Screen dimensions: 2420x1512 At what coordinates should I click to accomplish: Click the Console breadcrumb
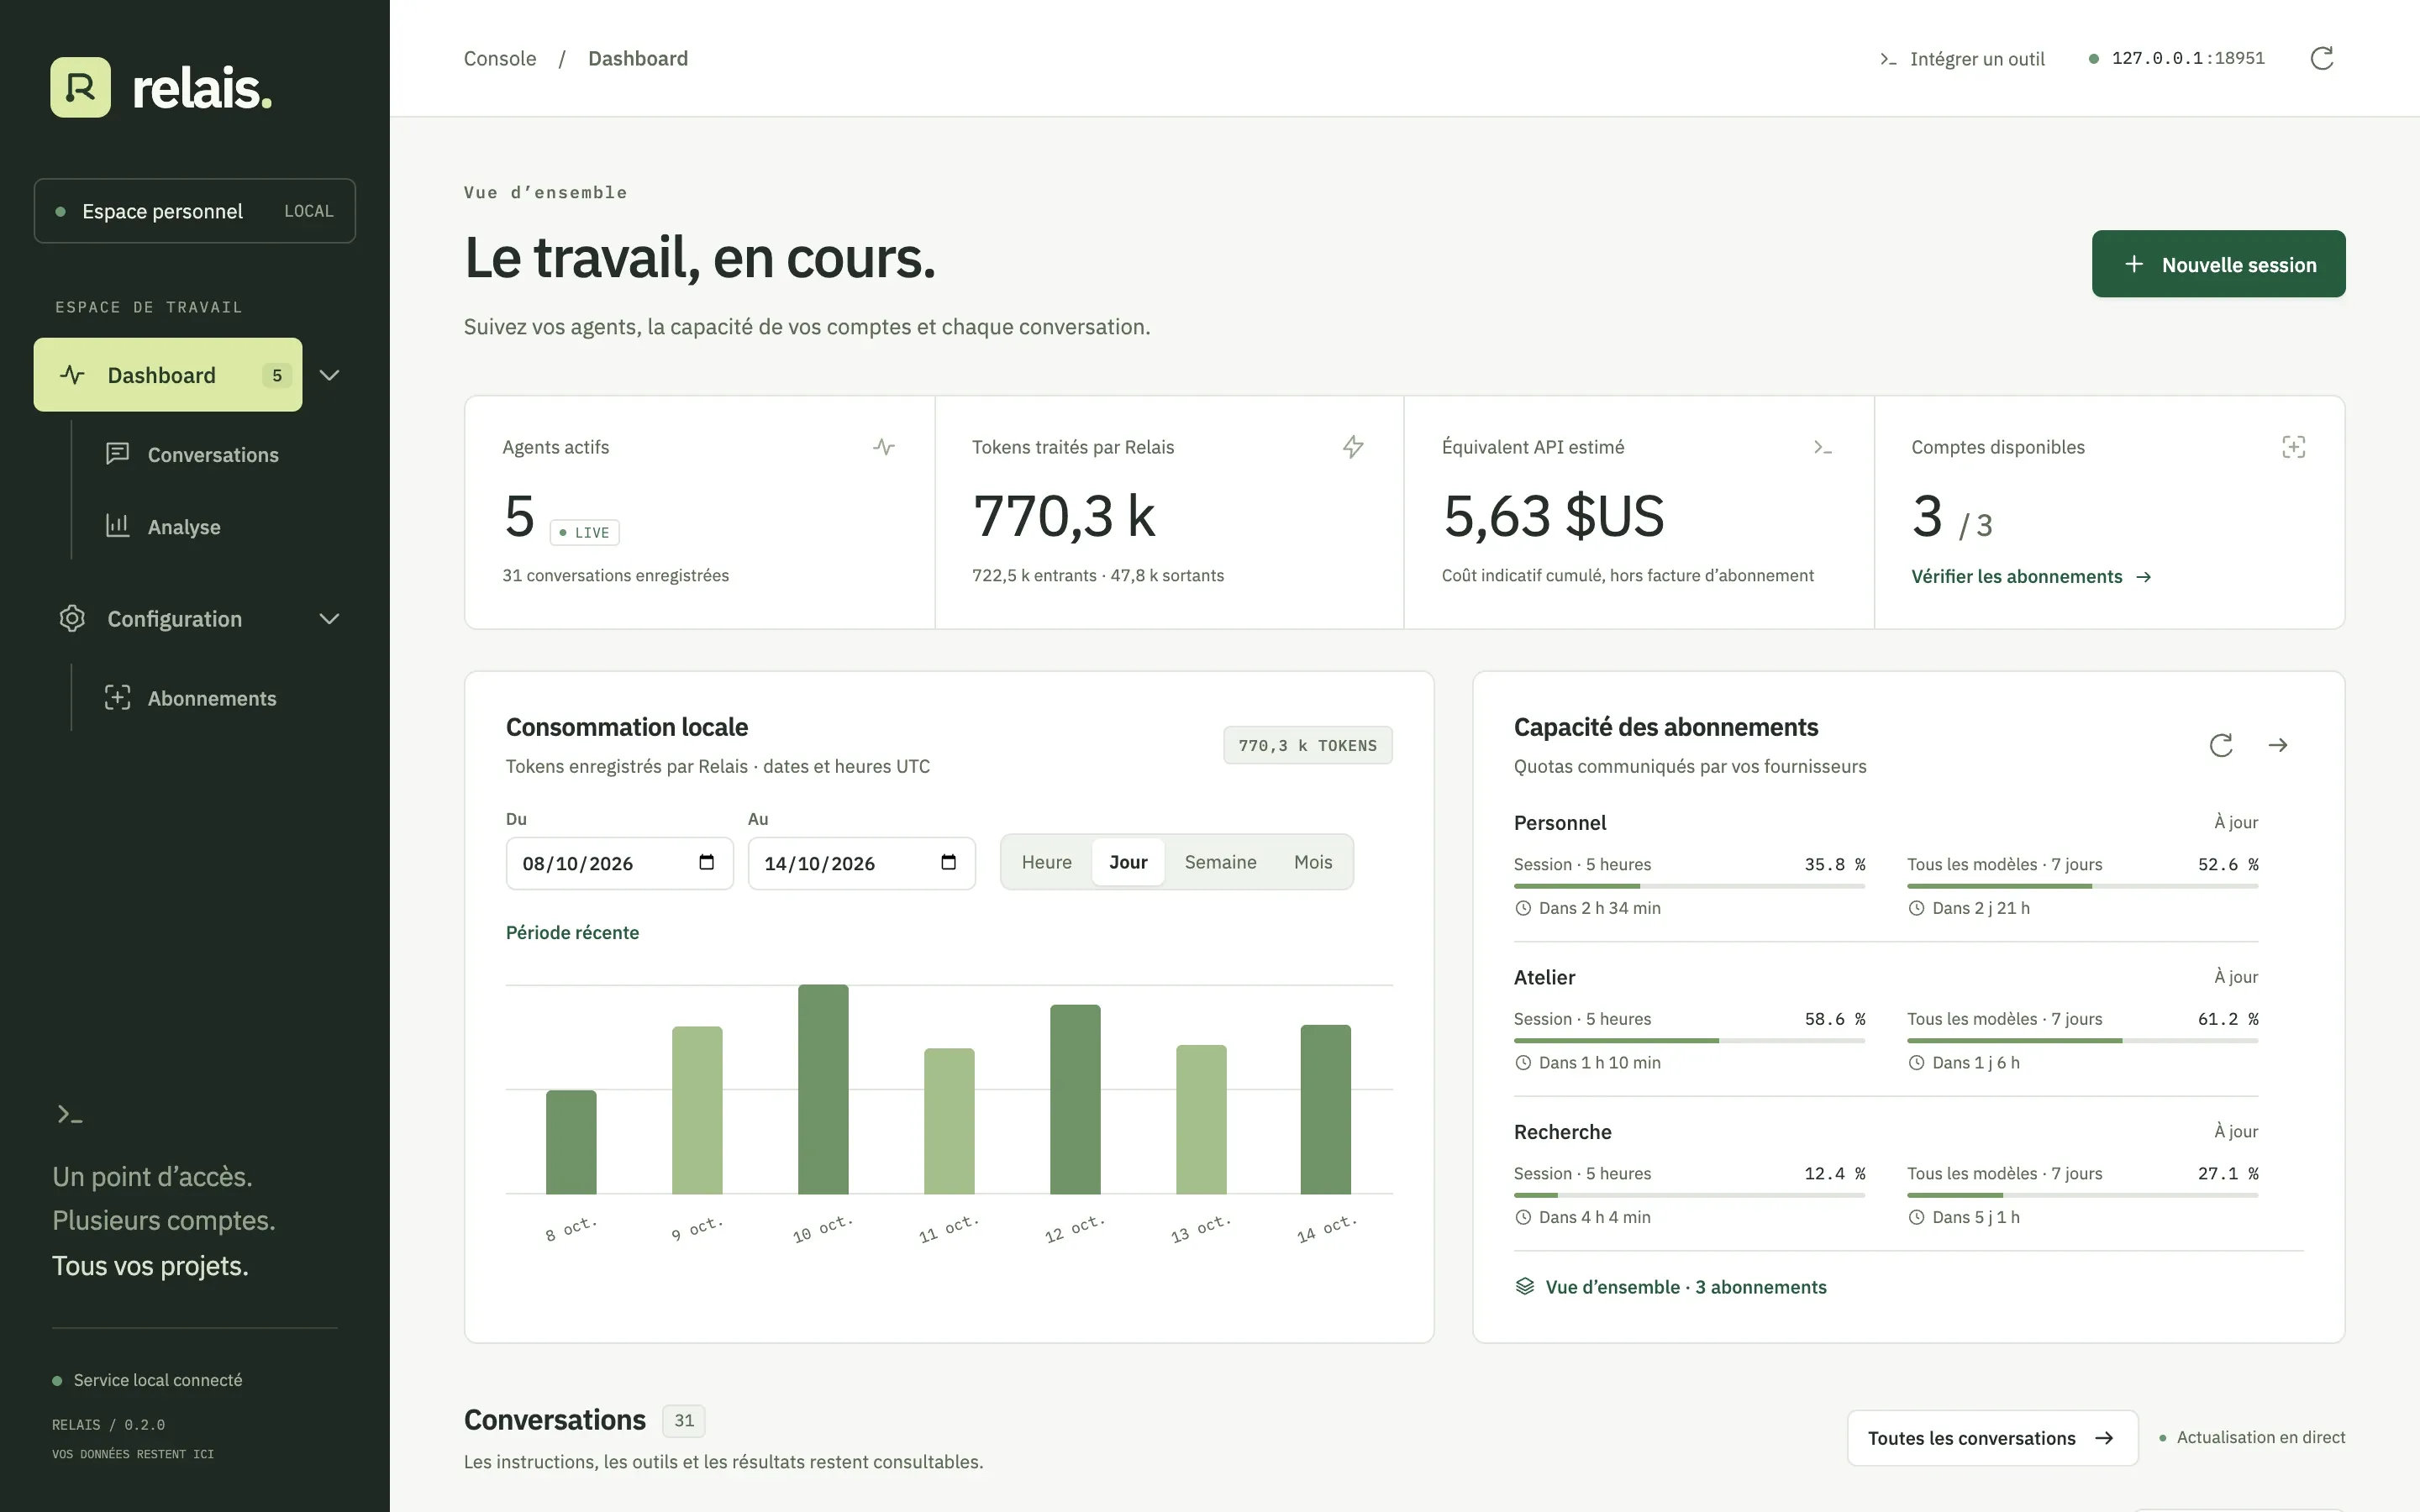pos(500,59)
